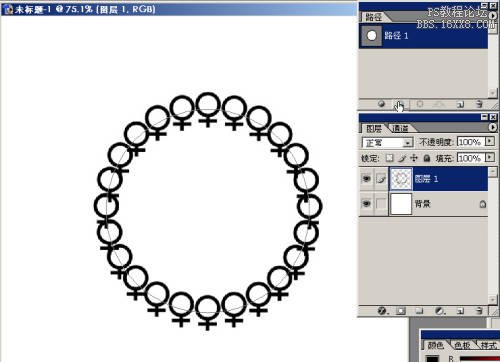Switch to the 色板 swatches tab
The height and width of the screenshot is (362, 500).
(x=462, y=346)
